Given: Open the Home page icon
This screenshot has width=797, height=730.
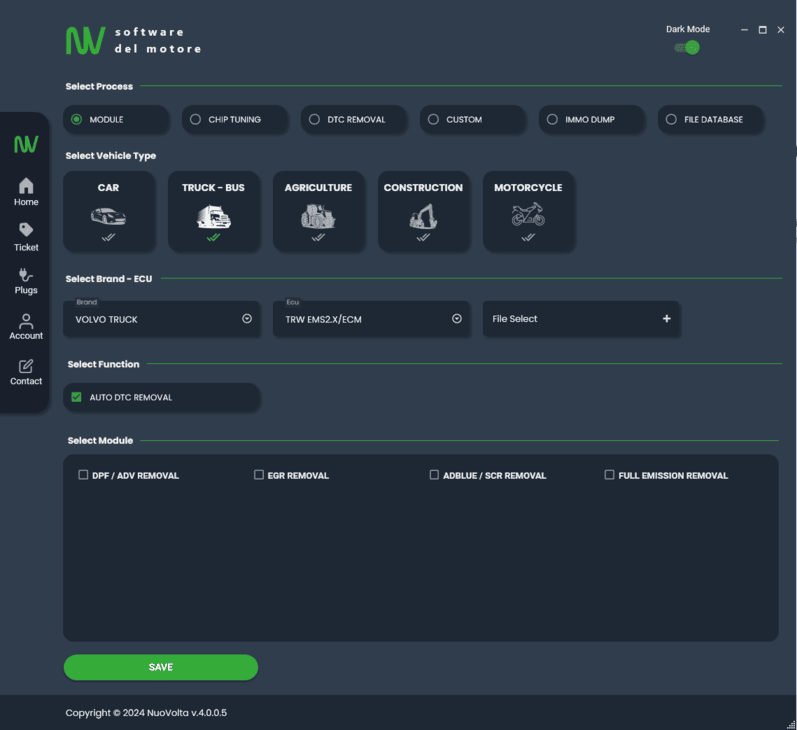Looking at the screenshot, I should tap(26, 186).
